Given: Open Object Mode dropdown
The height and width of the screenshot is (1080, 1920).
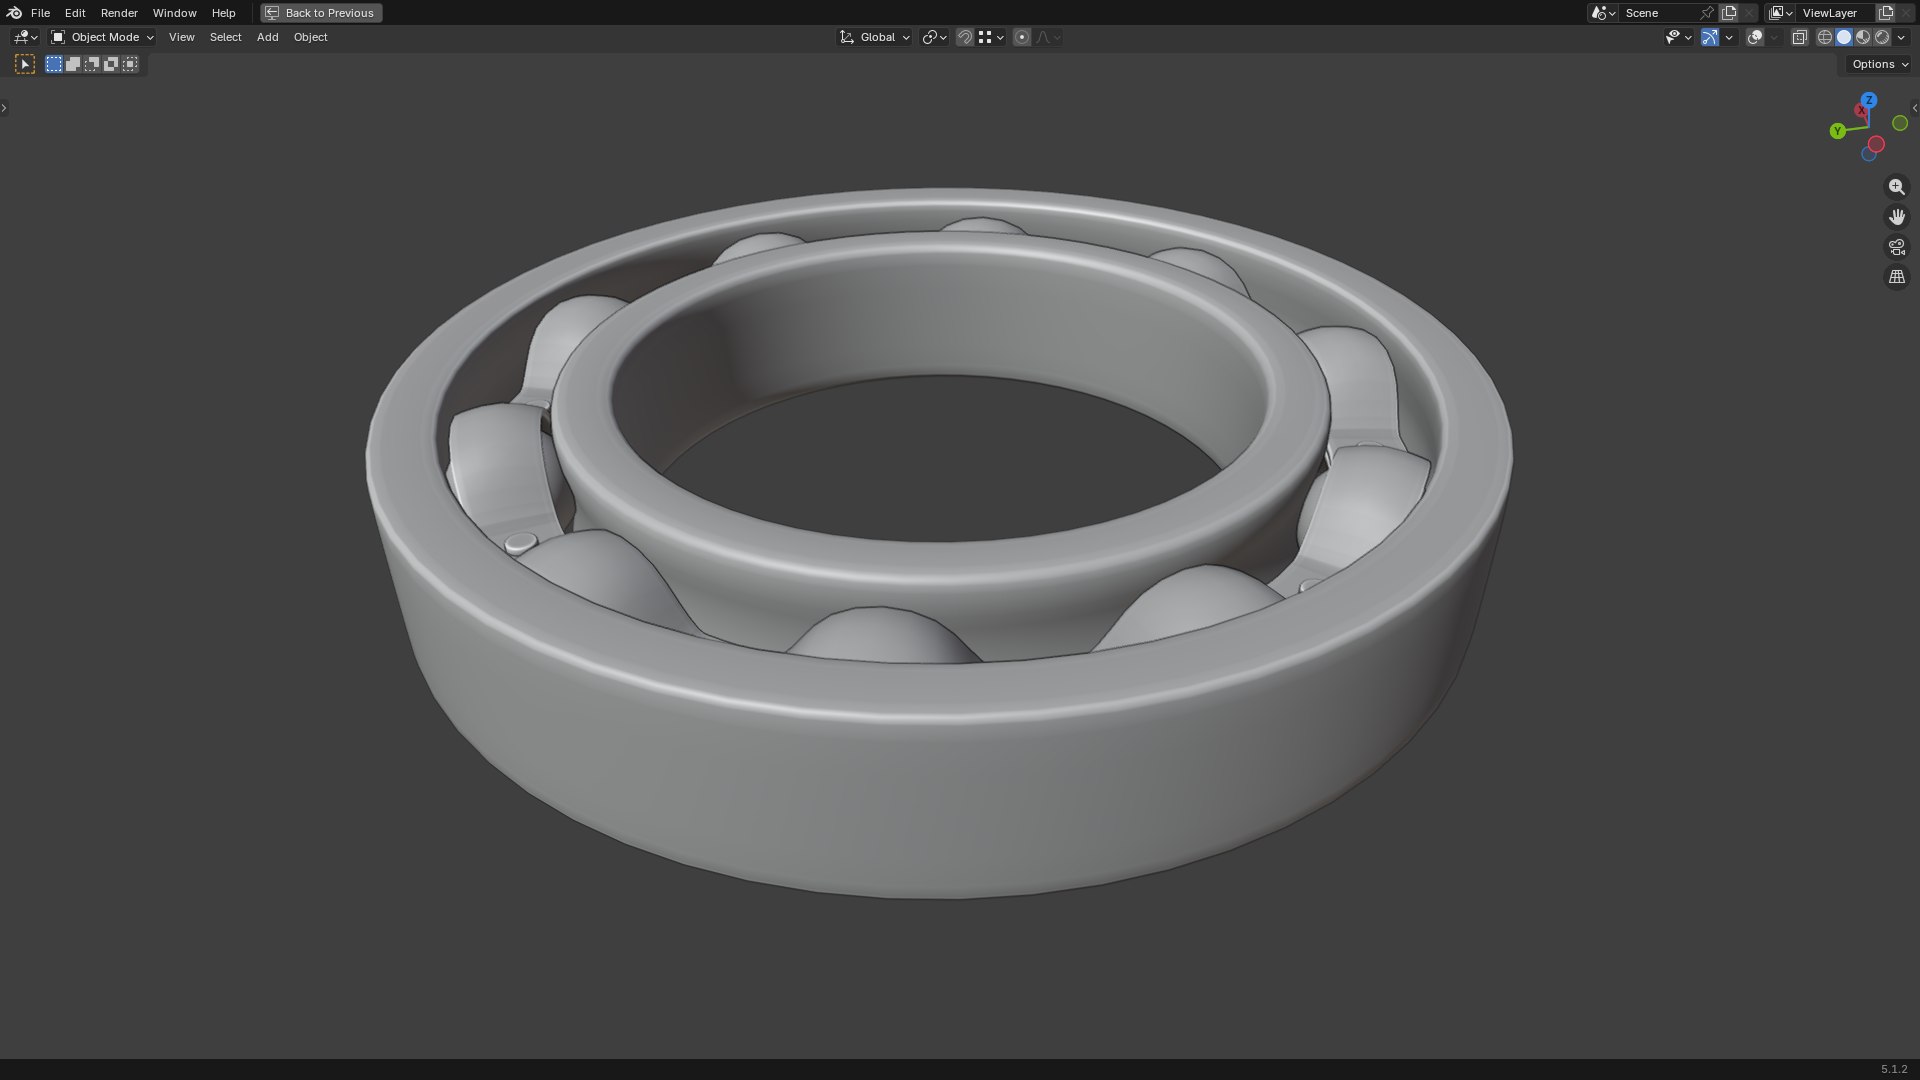Looking at the screenshot, I should pos(103,37).
